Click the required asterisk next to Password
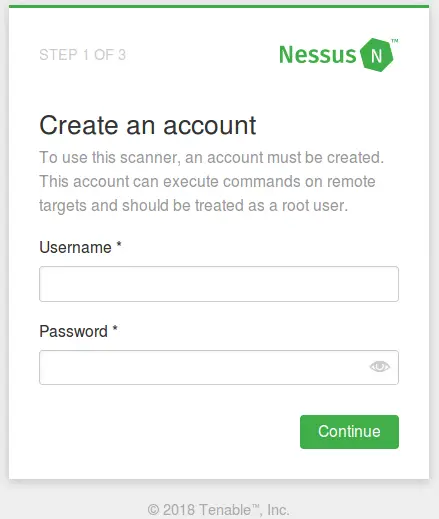 click(x=115, y=328)
